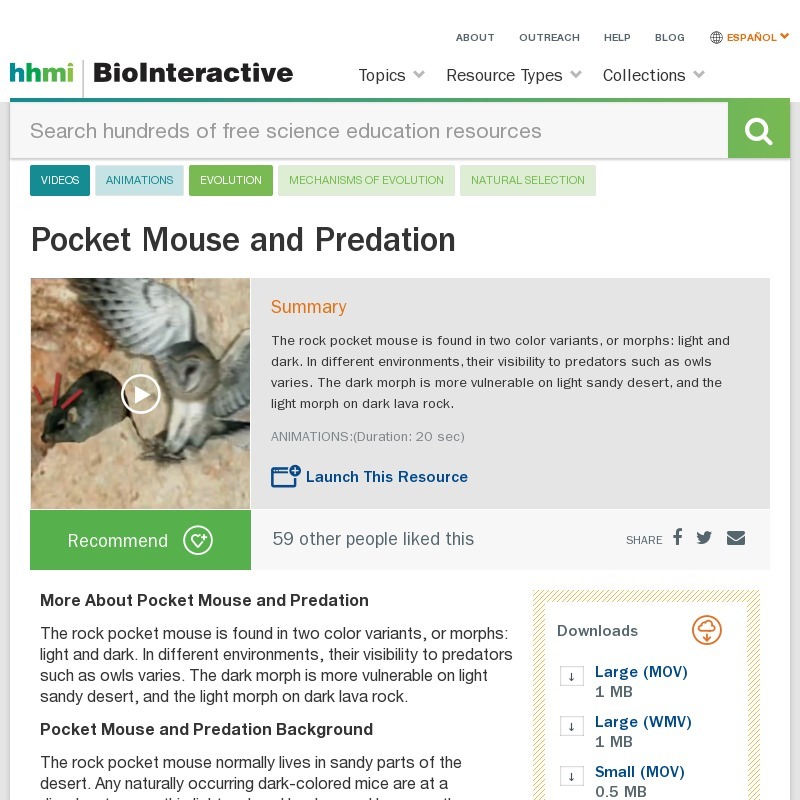Viewport: 800px width, 800px height.
Task: Click the download arrow for Large (WMV)
Action: pyautogui.click(x=572, y=726)
